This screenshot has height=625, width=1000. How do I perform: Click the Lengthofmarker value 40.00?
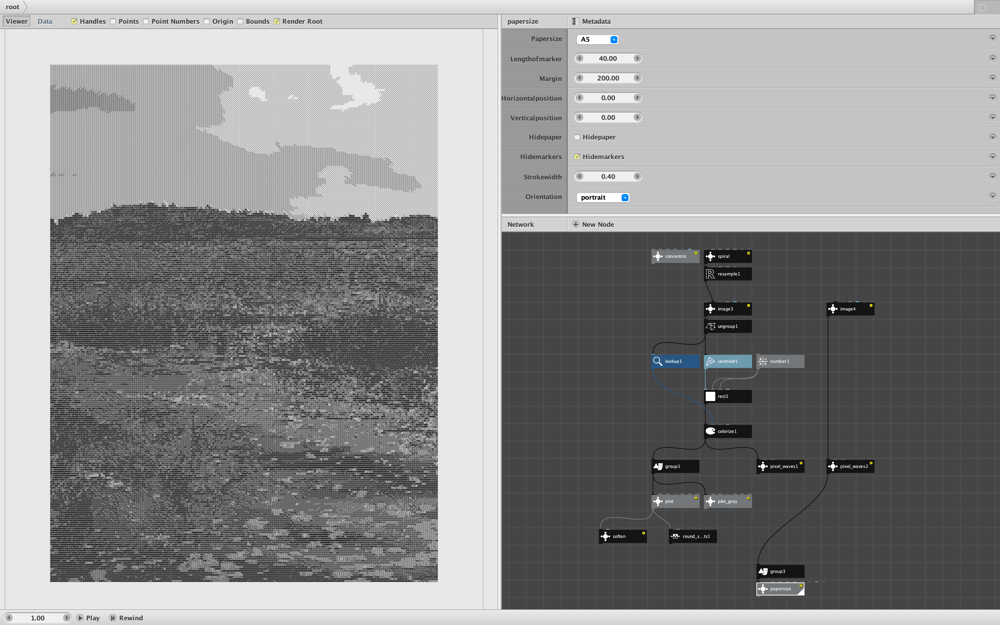pos(608,58)
